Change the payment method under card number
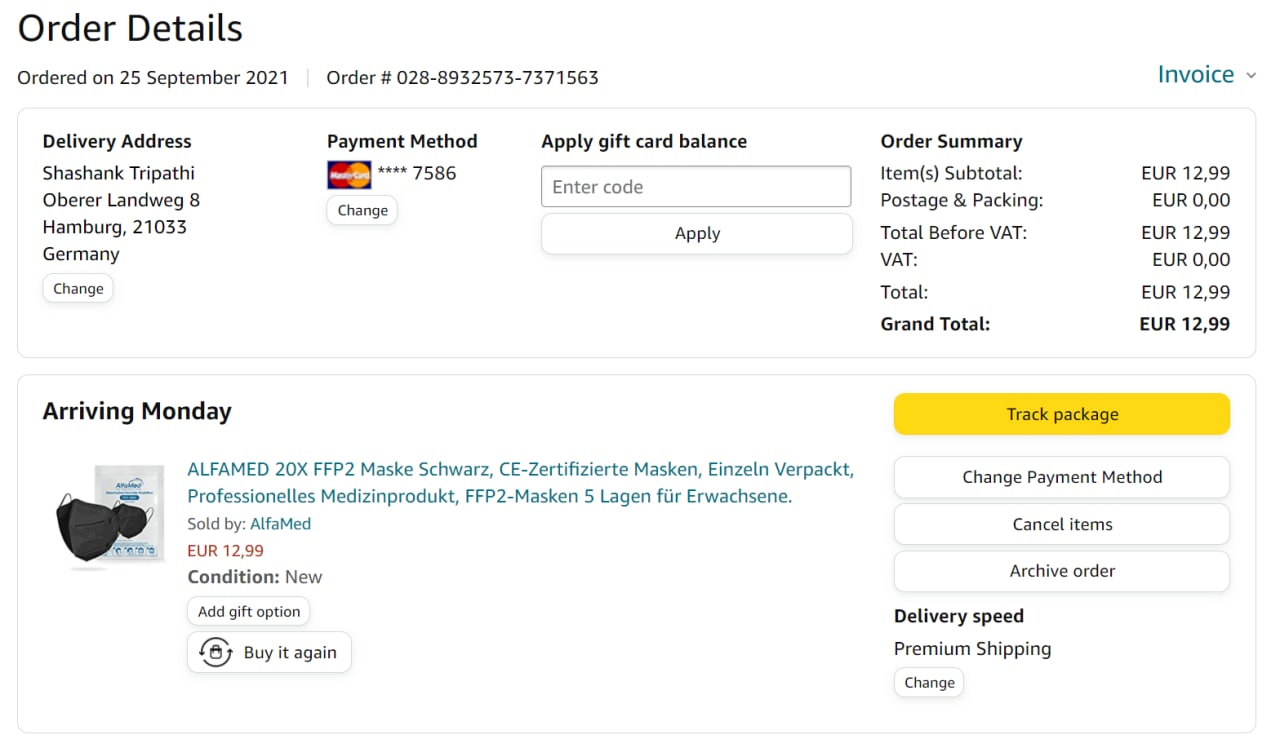Viewport: 1280px width, 739px height. 362,210
